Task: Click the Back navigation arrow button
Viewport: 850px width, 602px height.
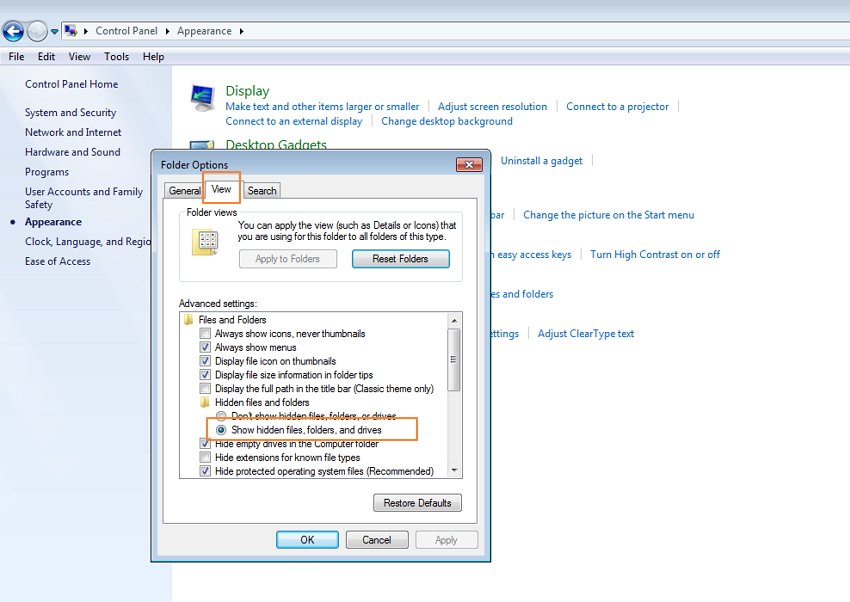Action: click(x=13, y=31)
